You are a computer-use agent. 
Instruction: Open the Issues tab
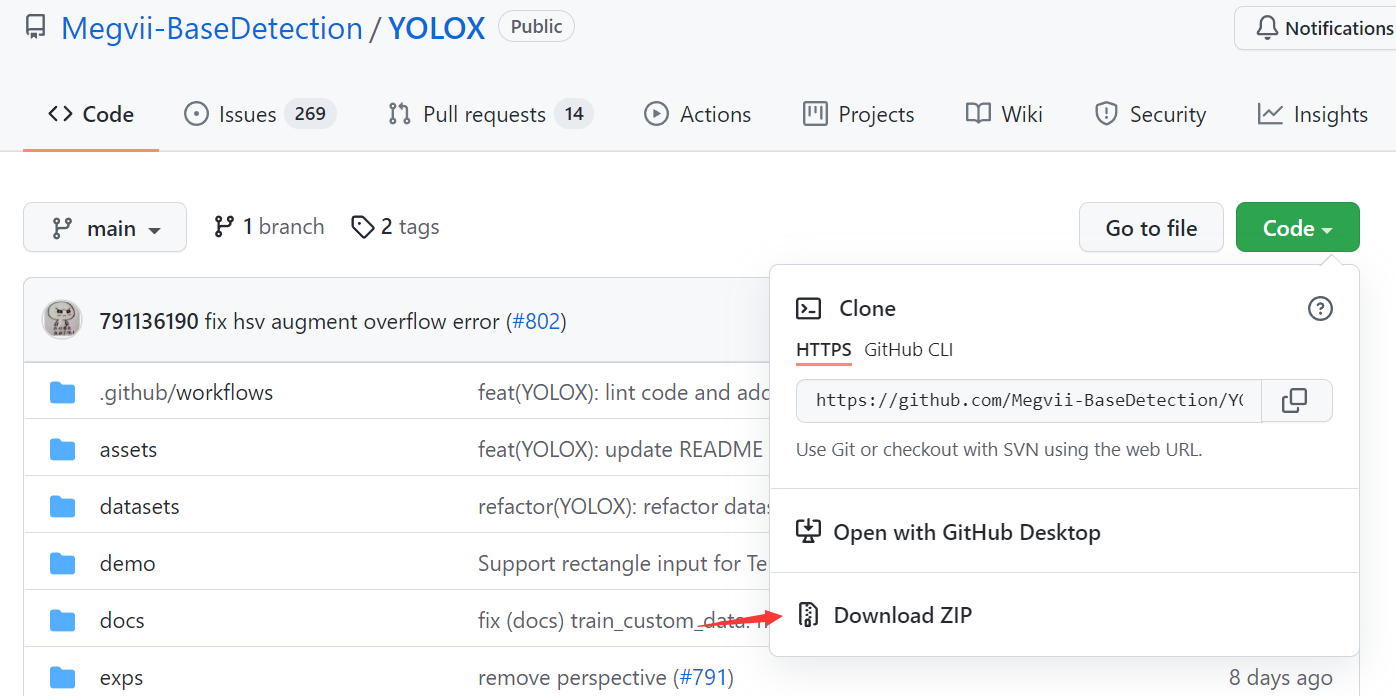tap(260, 114)
